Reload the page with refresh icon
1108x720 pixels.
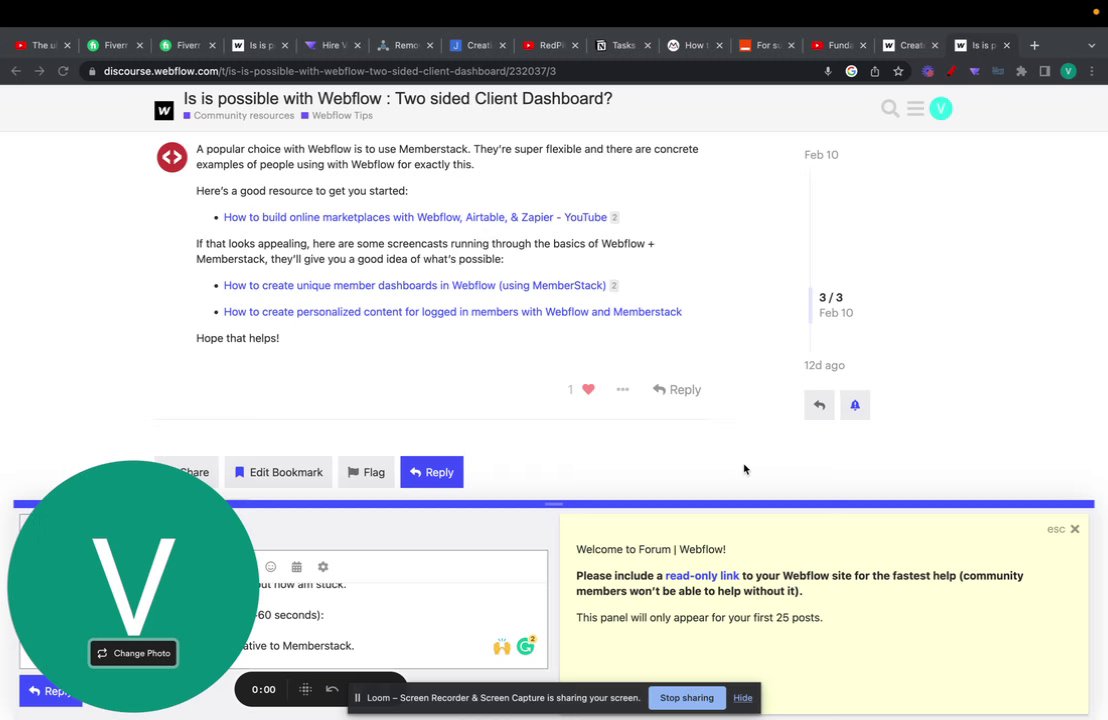63,71
